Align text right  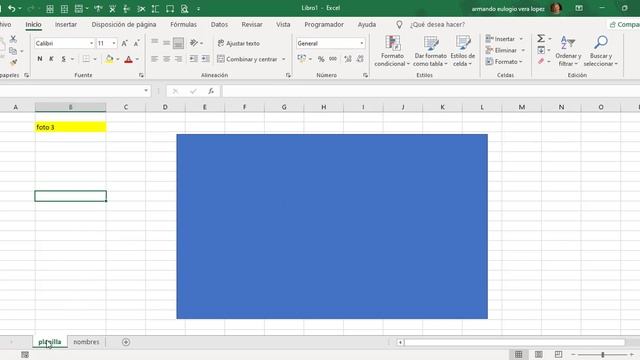[x=178, y=59]
